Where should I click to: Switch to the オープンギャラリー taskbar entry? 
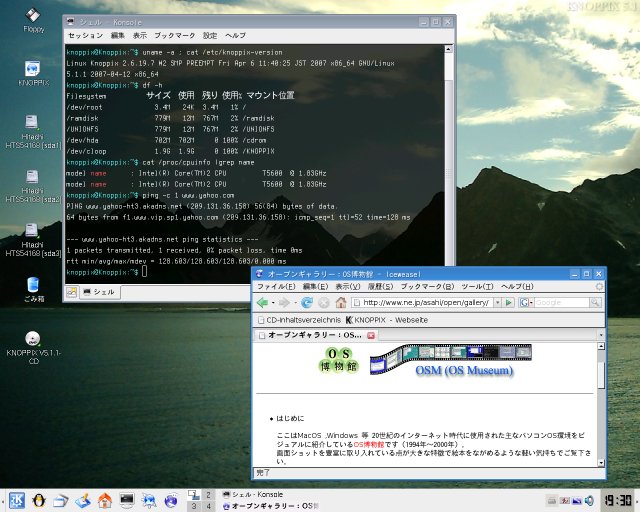tap(271, 506)
